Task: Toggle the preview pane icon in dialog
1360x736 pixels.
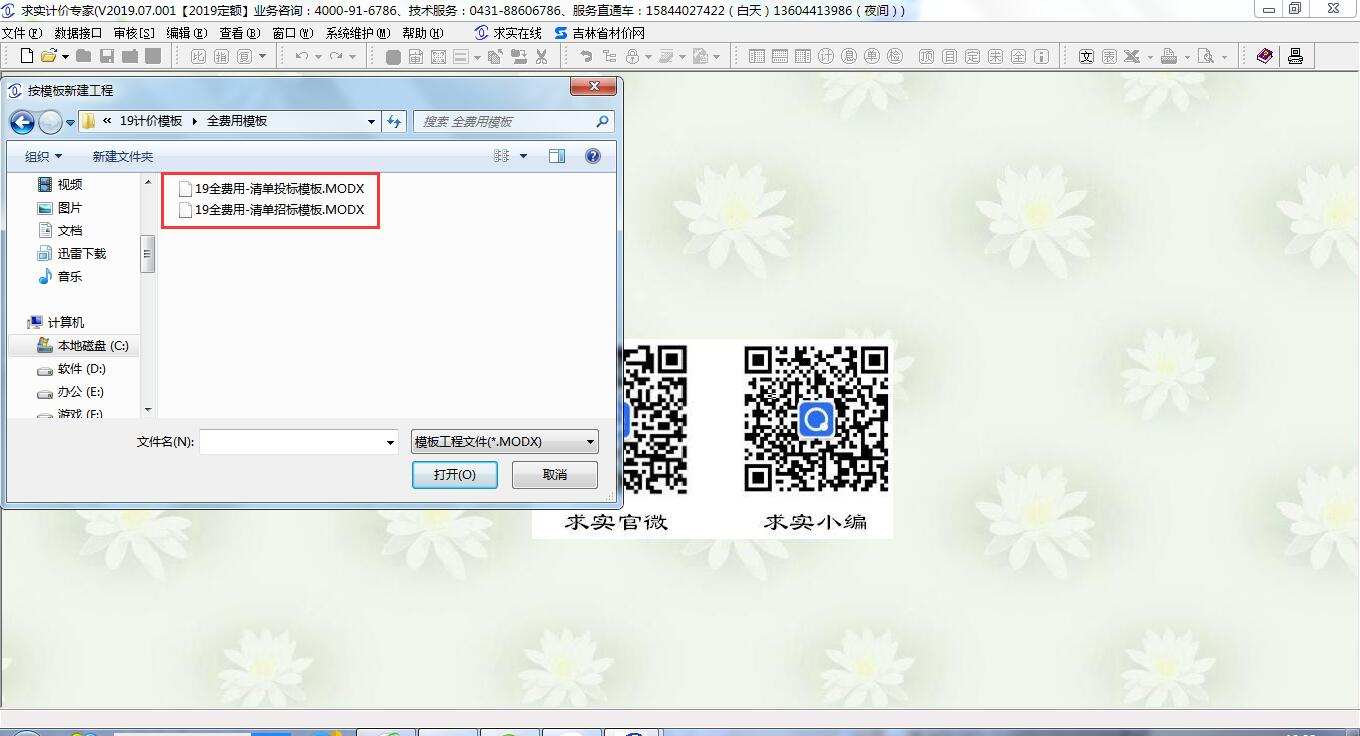Action: click(557, 156)
